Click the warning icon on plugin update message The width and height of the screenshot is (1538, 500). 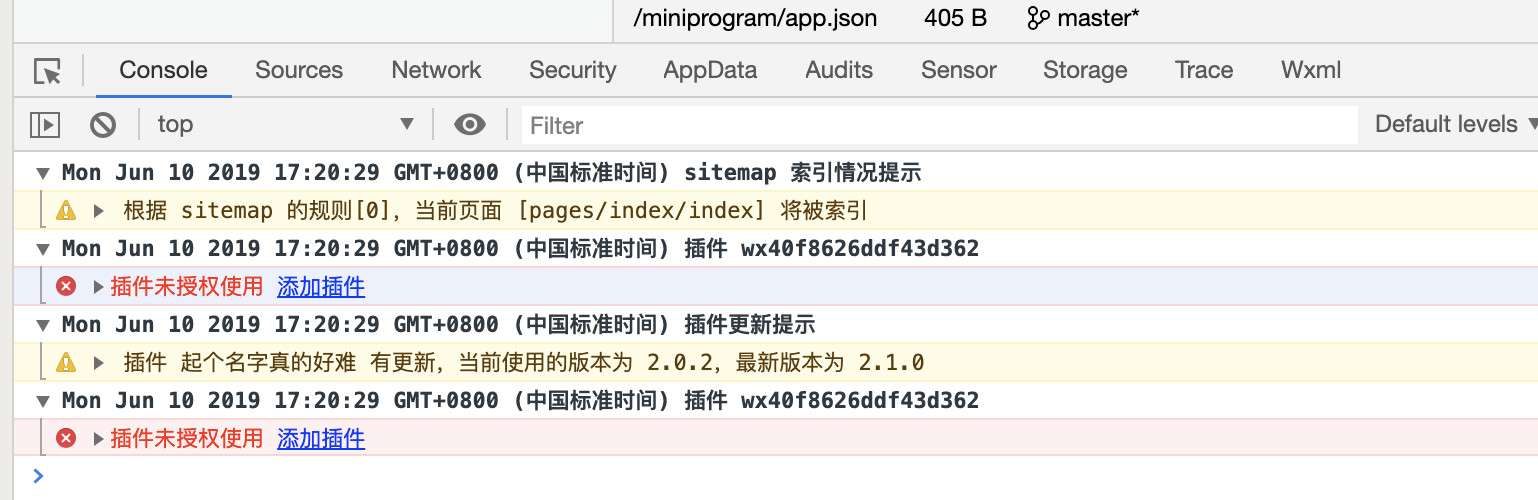(x=66, y=362)
